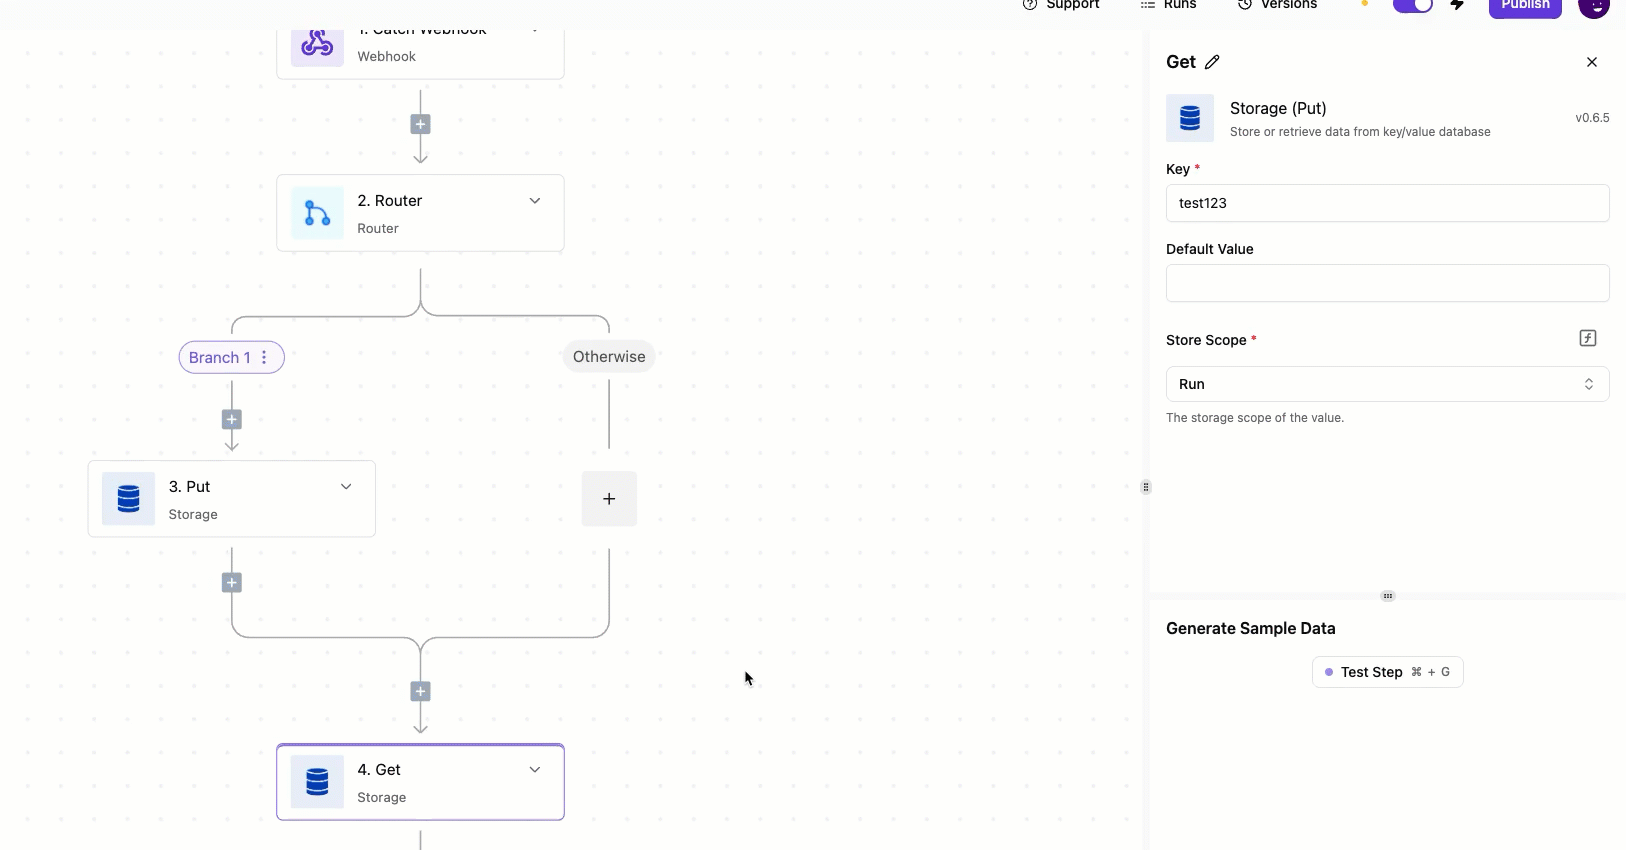Open Branch 1 three-dot options menu
This screenshot has width=1626, height=850.
[x=264, y=358]
